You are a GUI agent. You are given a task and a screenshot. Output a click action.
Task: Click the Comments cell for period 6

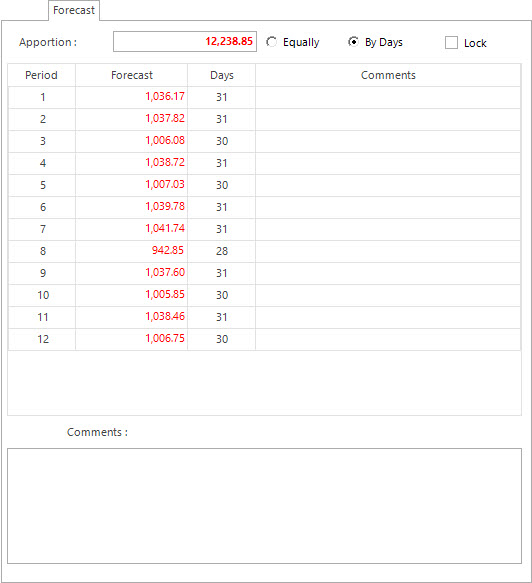[x=388, y=207]
